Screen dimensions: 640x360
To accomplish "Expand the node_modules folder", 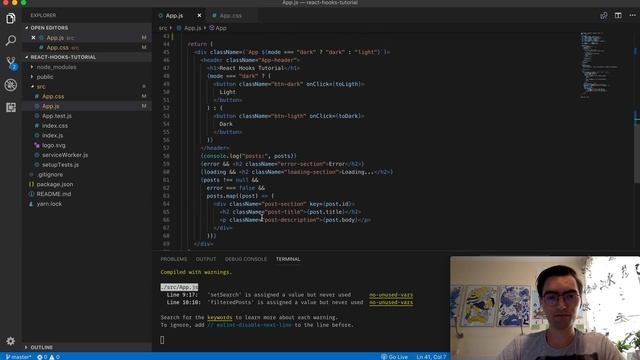I will tap(56, 67).
